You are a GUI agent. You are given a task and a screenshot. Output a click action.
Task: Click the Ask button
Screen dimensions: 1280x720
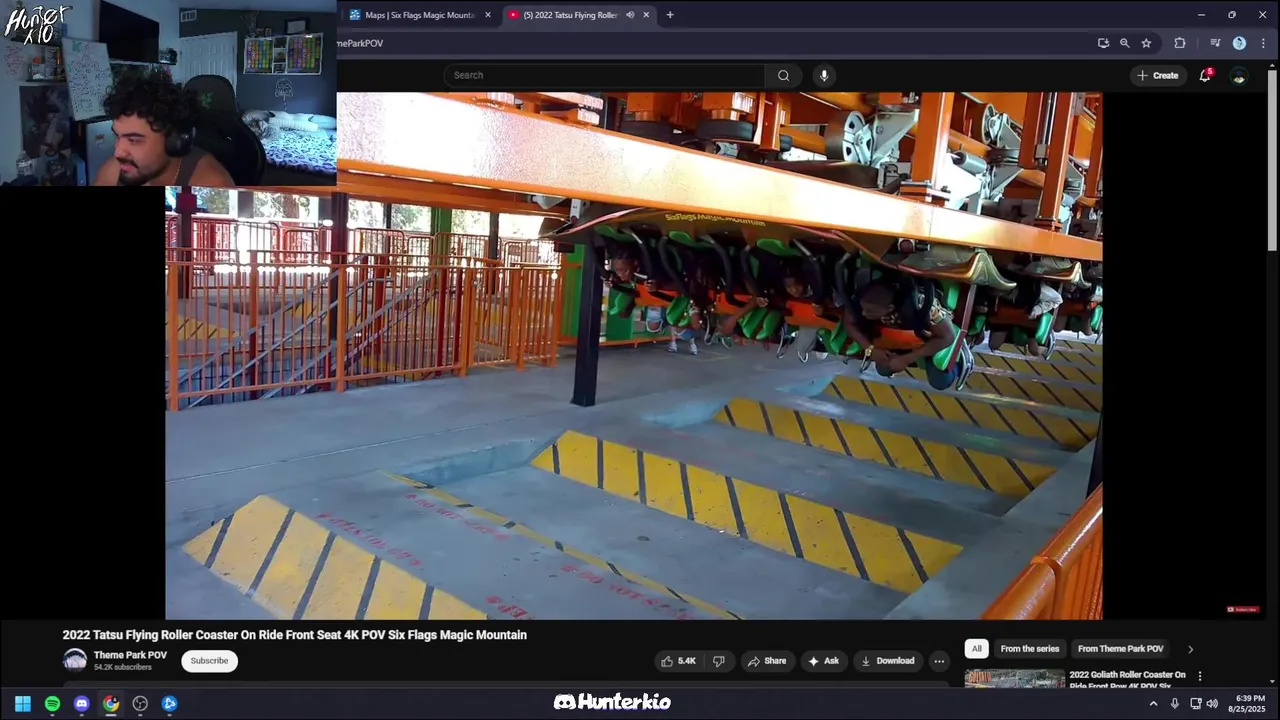823,661
